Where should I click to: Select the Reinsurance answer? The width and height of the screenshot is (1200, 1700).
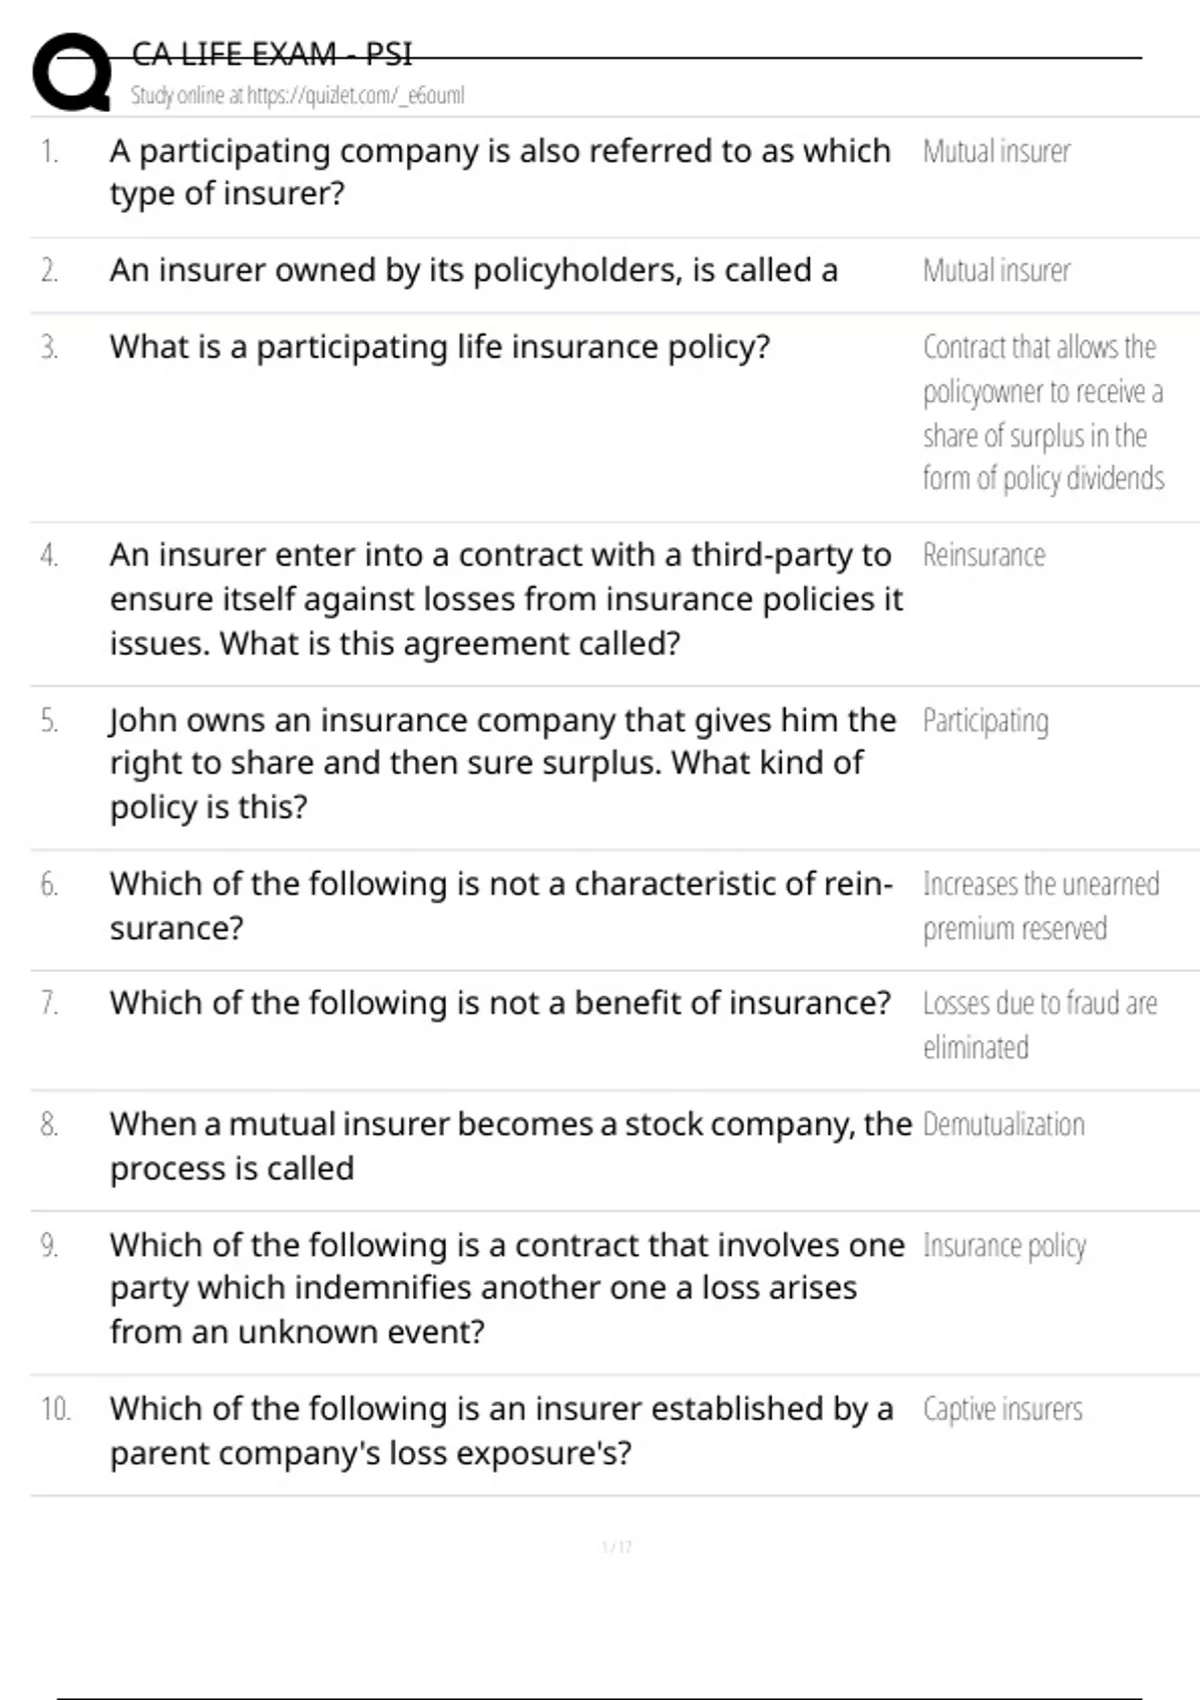pyautogui.click(x=984, y=556)
